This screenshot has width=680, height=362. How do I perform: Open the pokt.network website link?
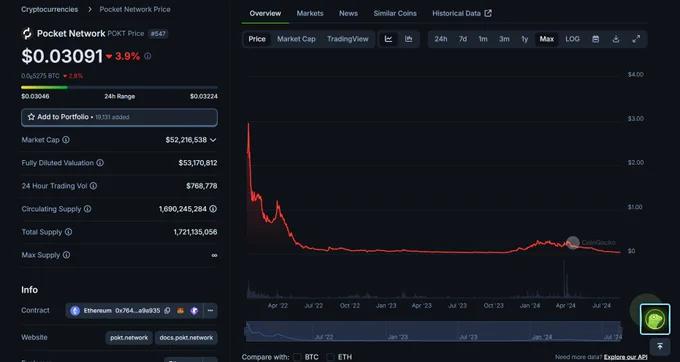click(x=129, y=337)
